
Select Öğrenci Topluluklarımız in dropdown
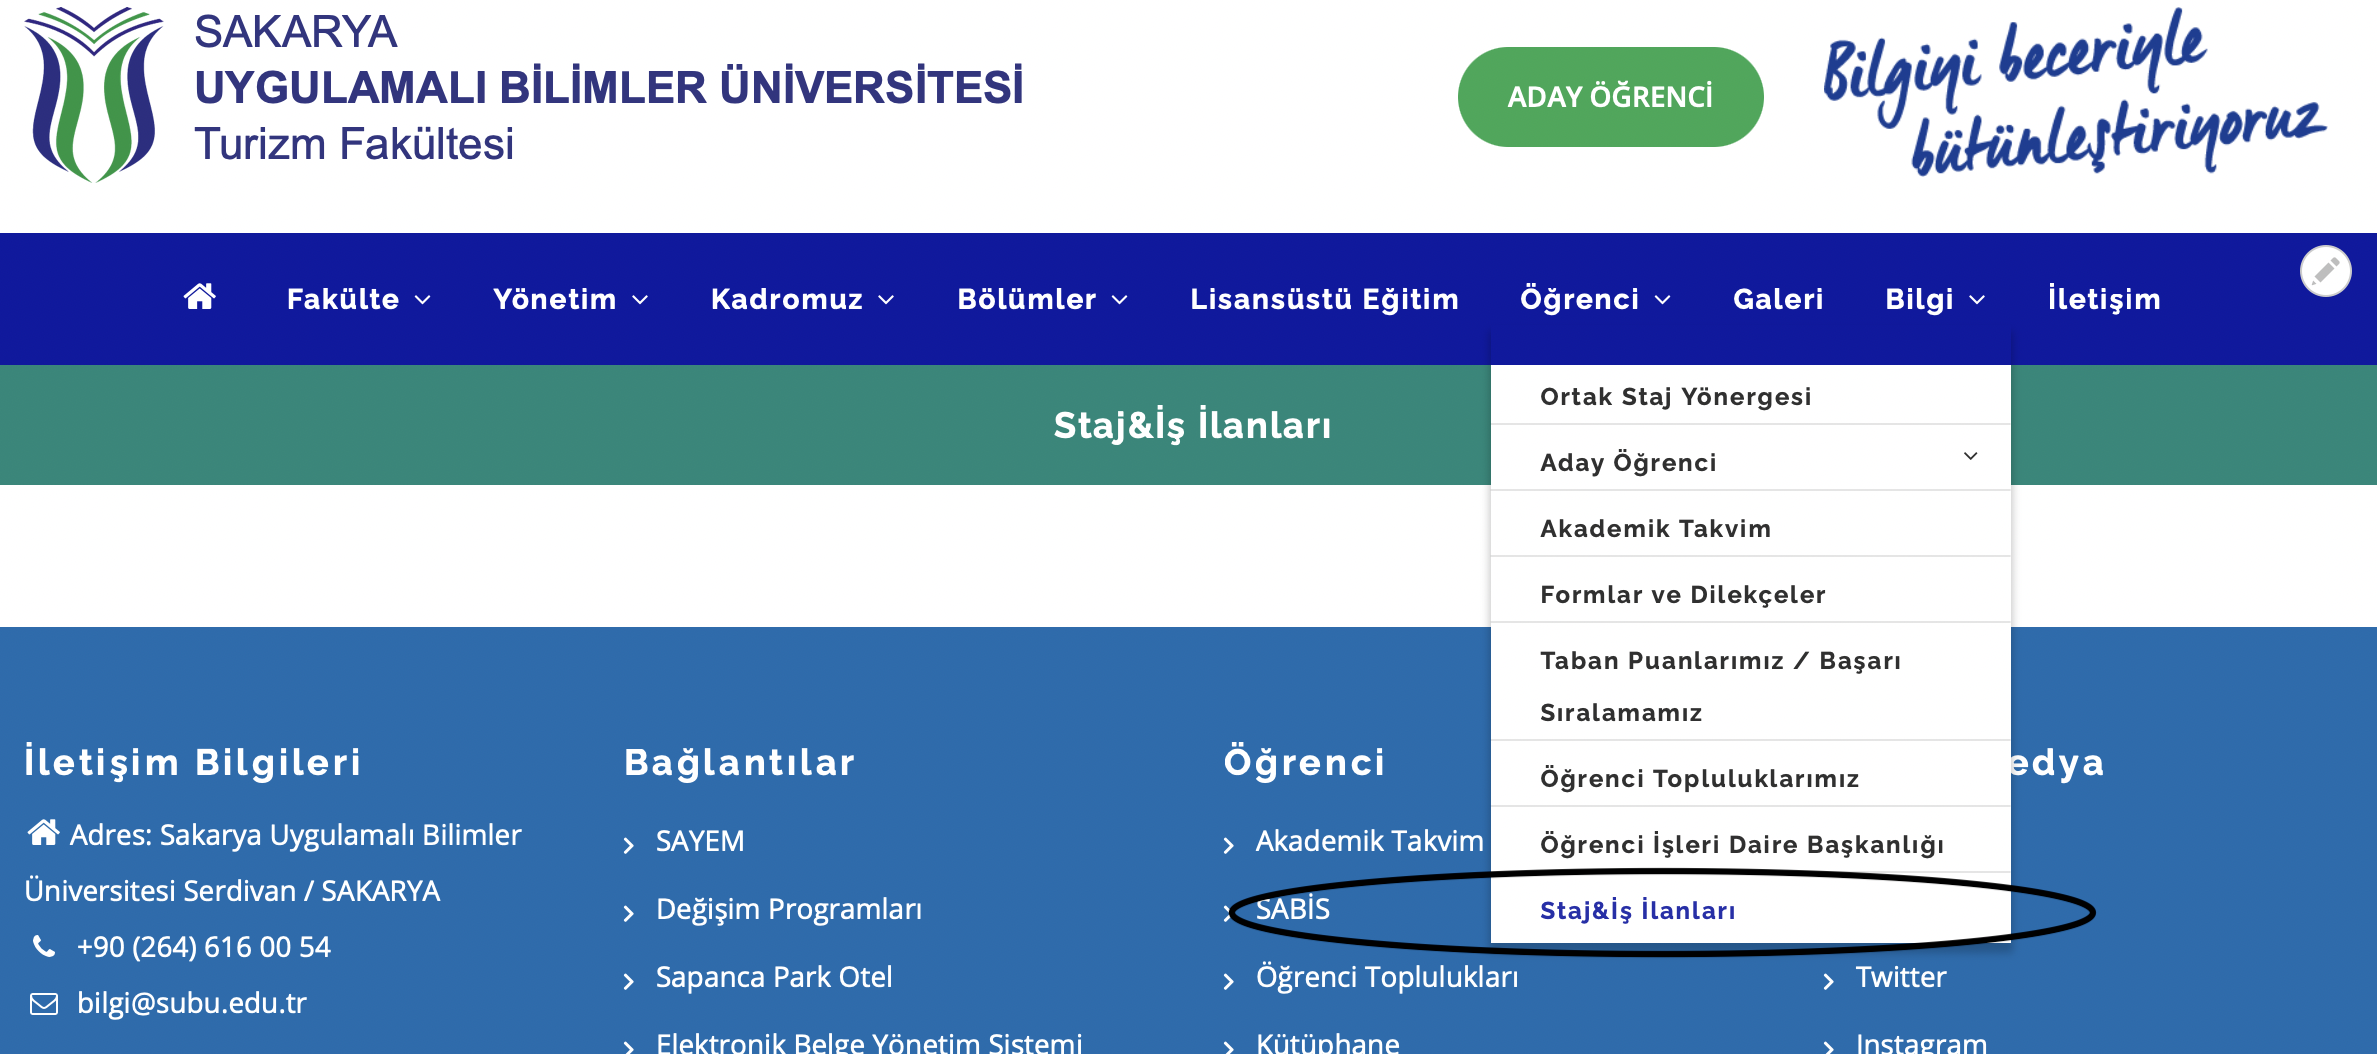(1750, 778)
